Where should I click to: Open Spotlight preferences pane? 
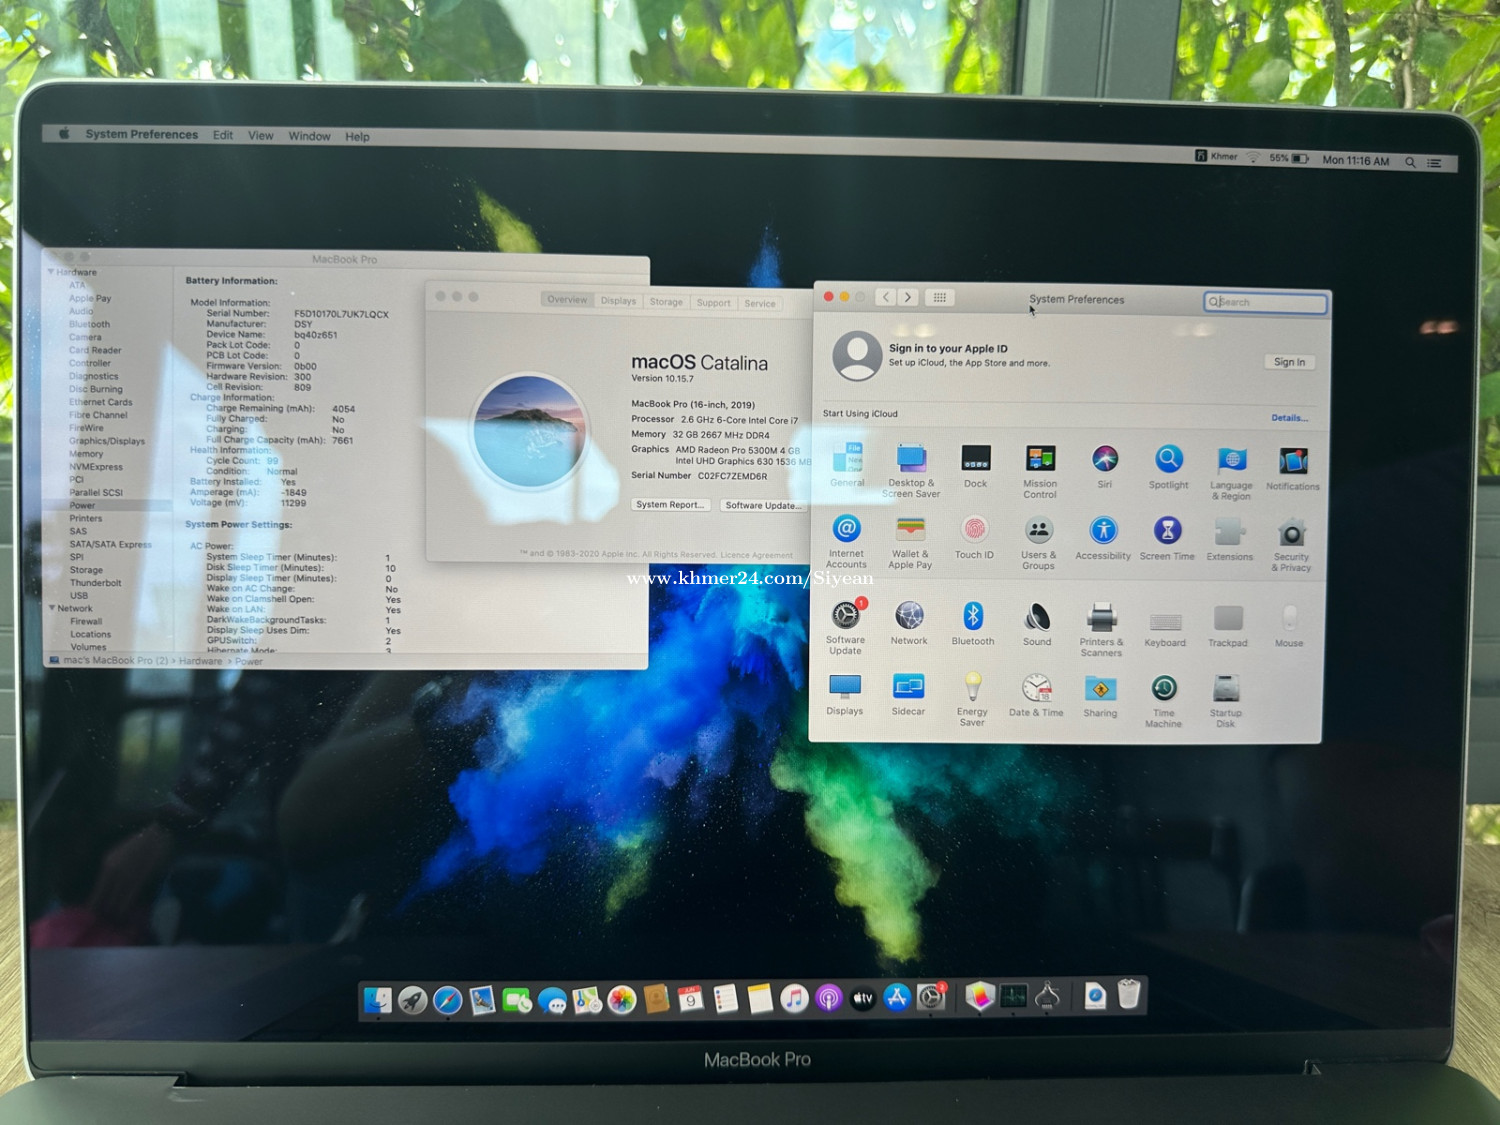(x=1168, y=467)
